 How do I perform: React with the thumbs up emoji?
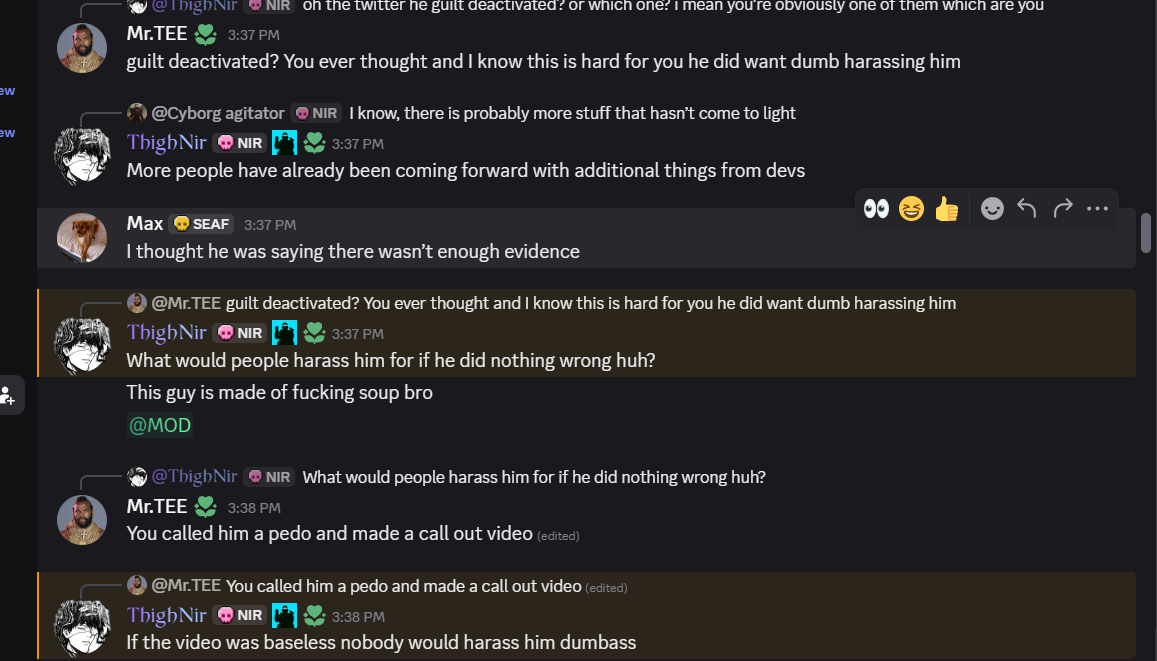point(947,210)
